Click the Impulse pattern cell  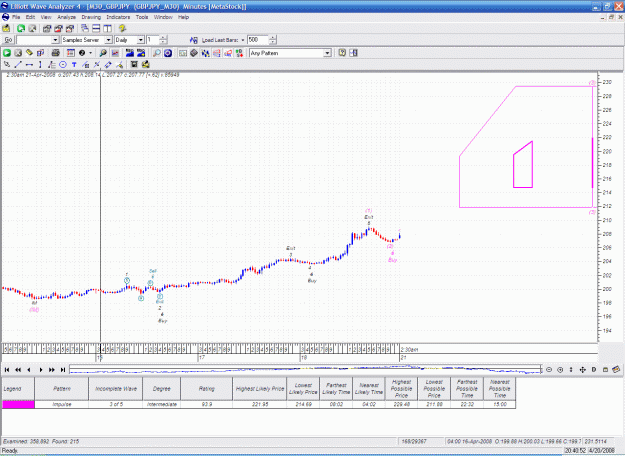[62, 405]
